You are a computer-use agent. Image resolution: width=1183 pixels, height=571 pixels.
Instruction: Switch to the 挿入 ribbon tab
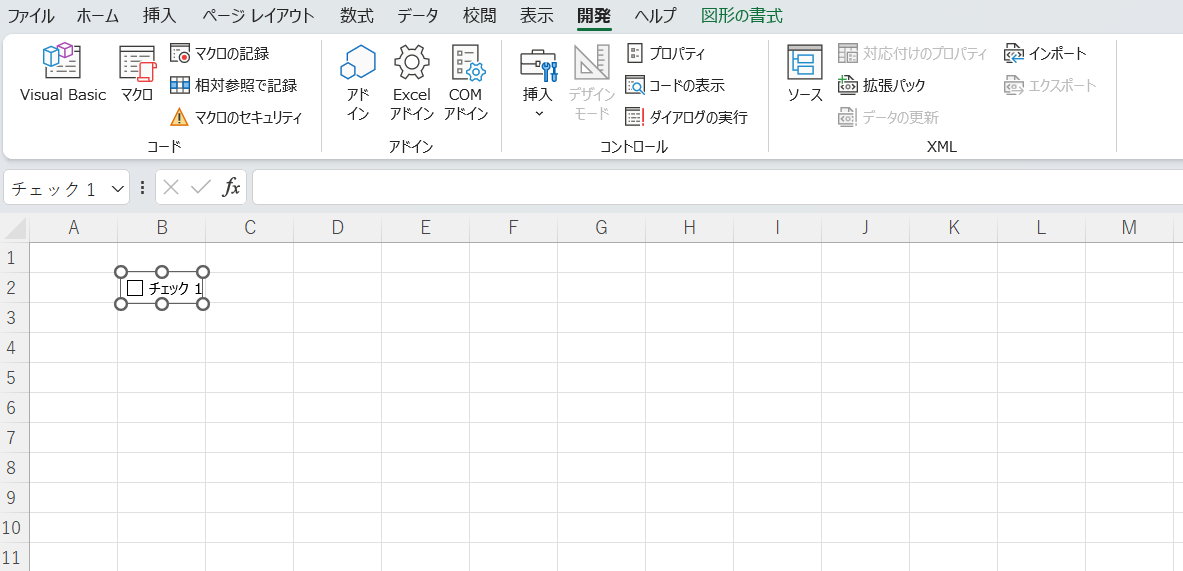pos(161,15)
